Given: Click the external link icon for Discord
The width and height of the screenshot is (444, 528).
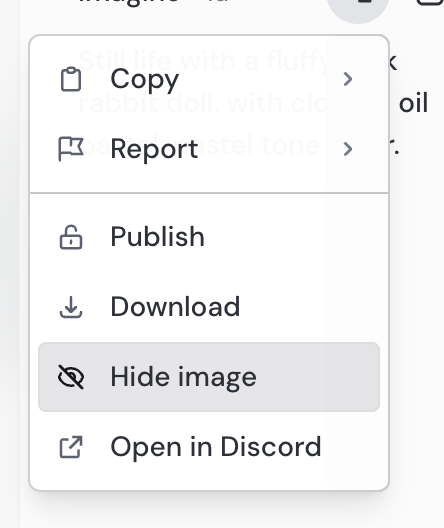Looking at the screenshot, I should coord(71,447).
